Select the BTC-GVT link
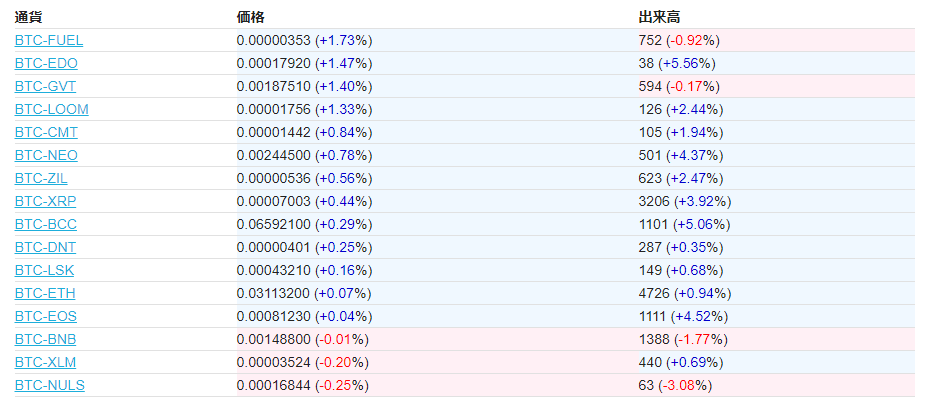This screenshot has width=926, height=408. (45, 86)
